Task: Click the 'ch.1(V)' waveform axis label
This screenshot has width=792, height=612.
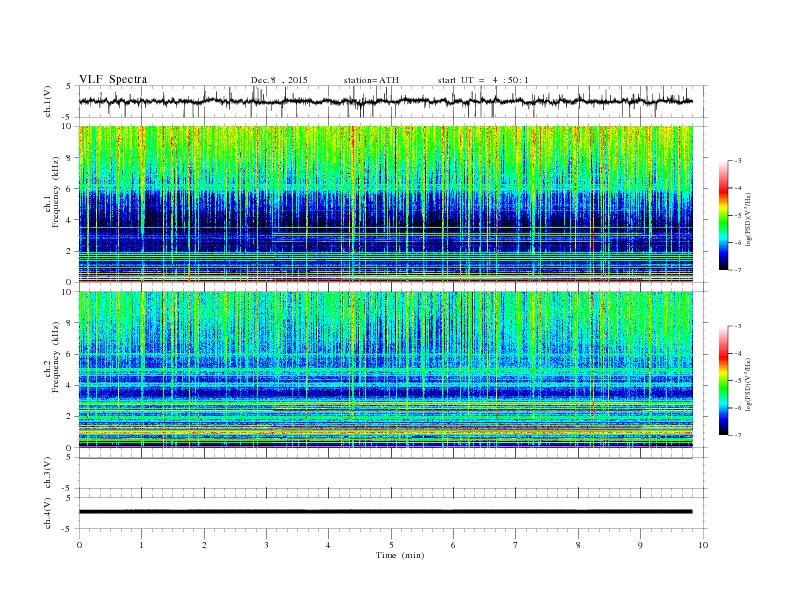Action: click(x=48, y=101)
